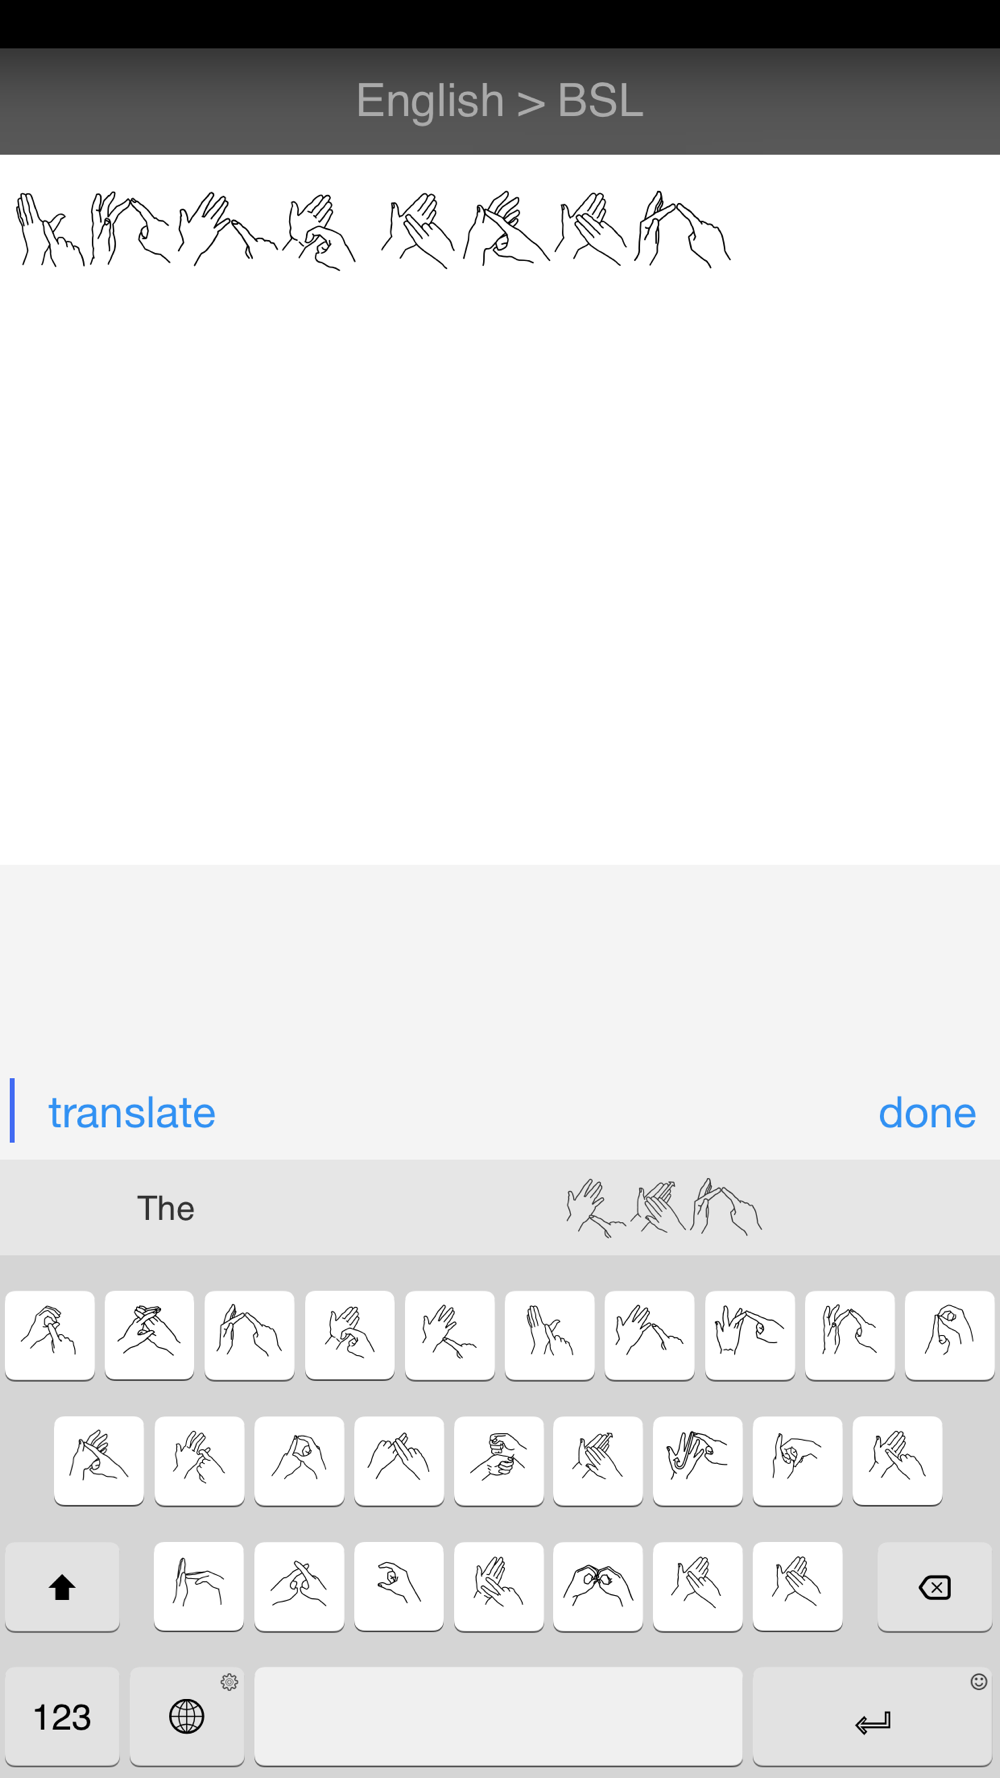This screenshot has height=1778, width=1000.
Task: Tap the BSL sign key in B position
Action: click(598, 1586)
